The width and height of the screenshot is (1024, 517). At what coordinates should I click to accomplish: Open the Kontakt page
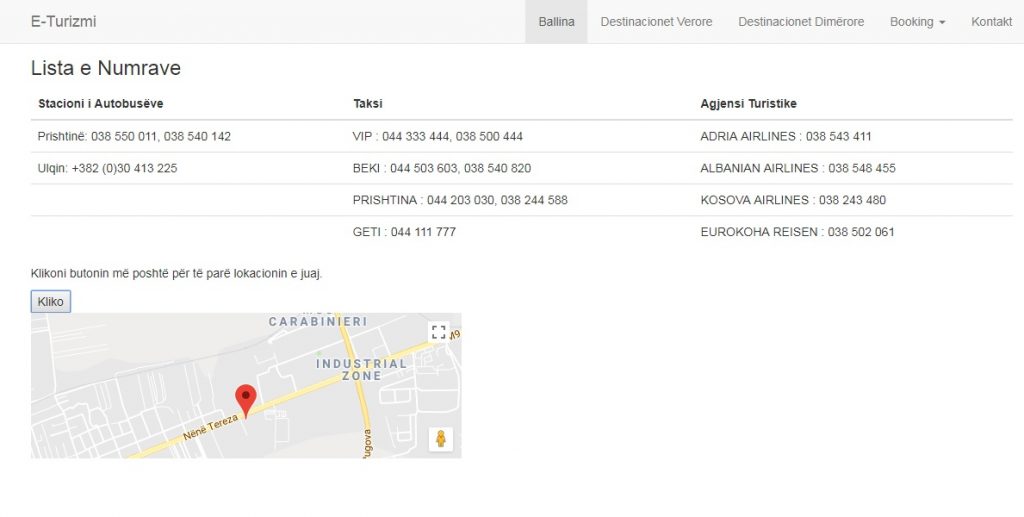point(991,22)
